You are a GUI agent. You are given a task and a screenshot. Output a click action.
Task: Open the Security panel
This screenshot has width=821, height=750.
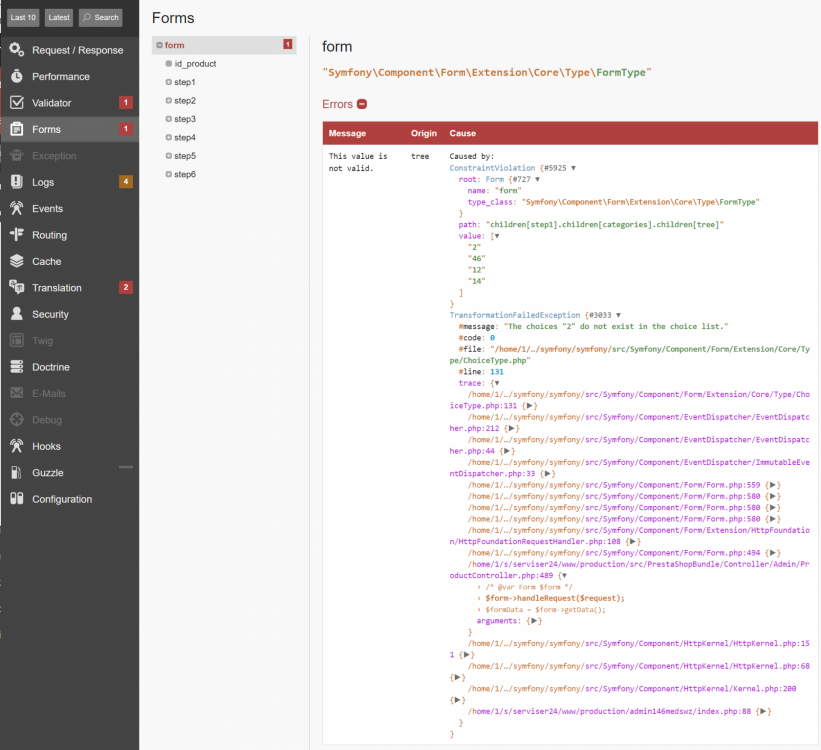tap(70, 314)
